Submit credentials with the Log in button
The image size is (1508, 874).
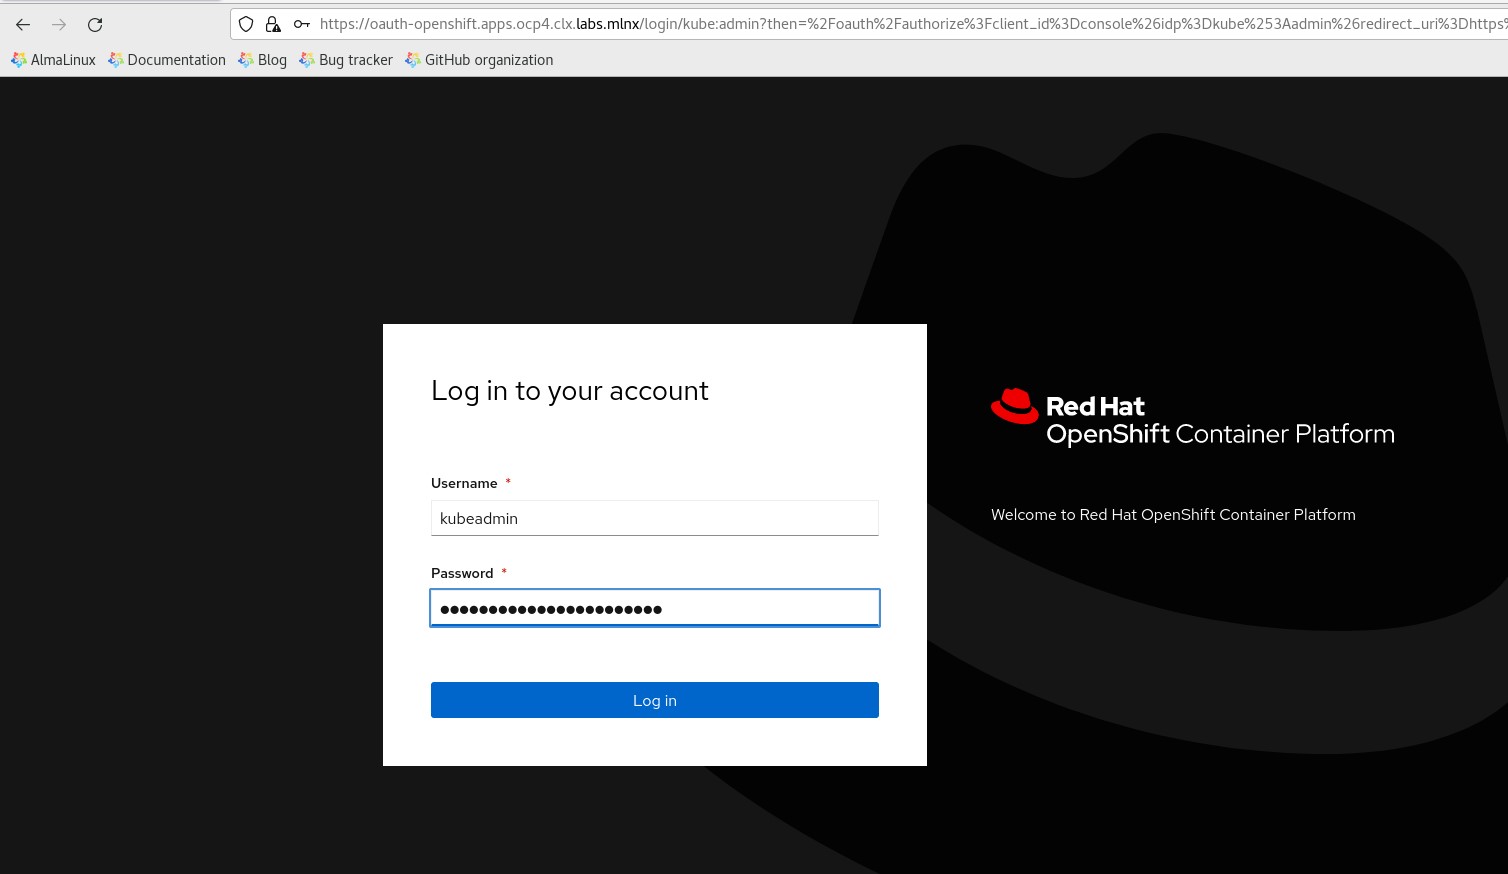(655, 700)
